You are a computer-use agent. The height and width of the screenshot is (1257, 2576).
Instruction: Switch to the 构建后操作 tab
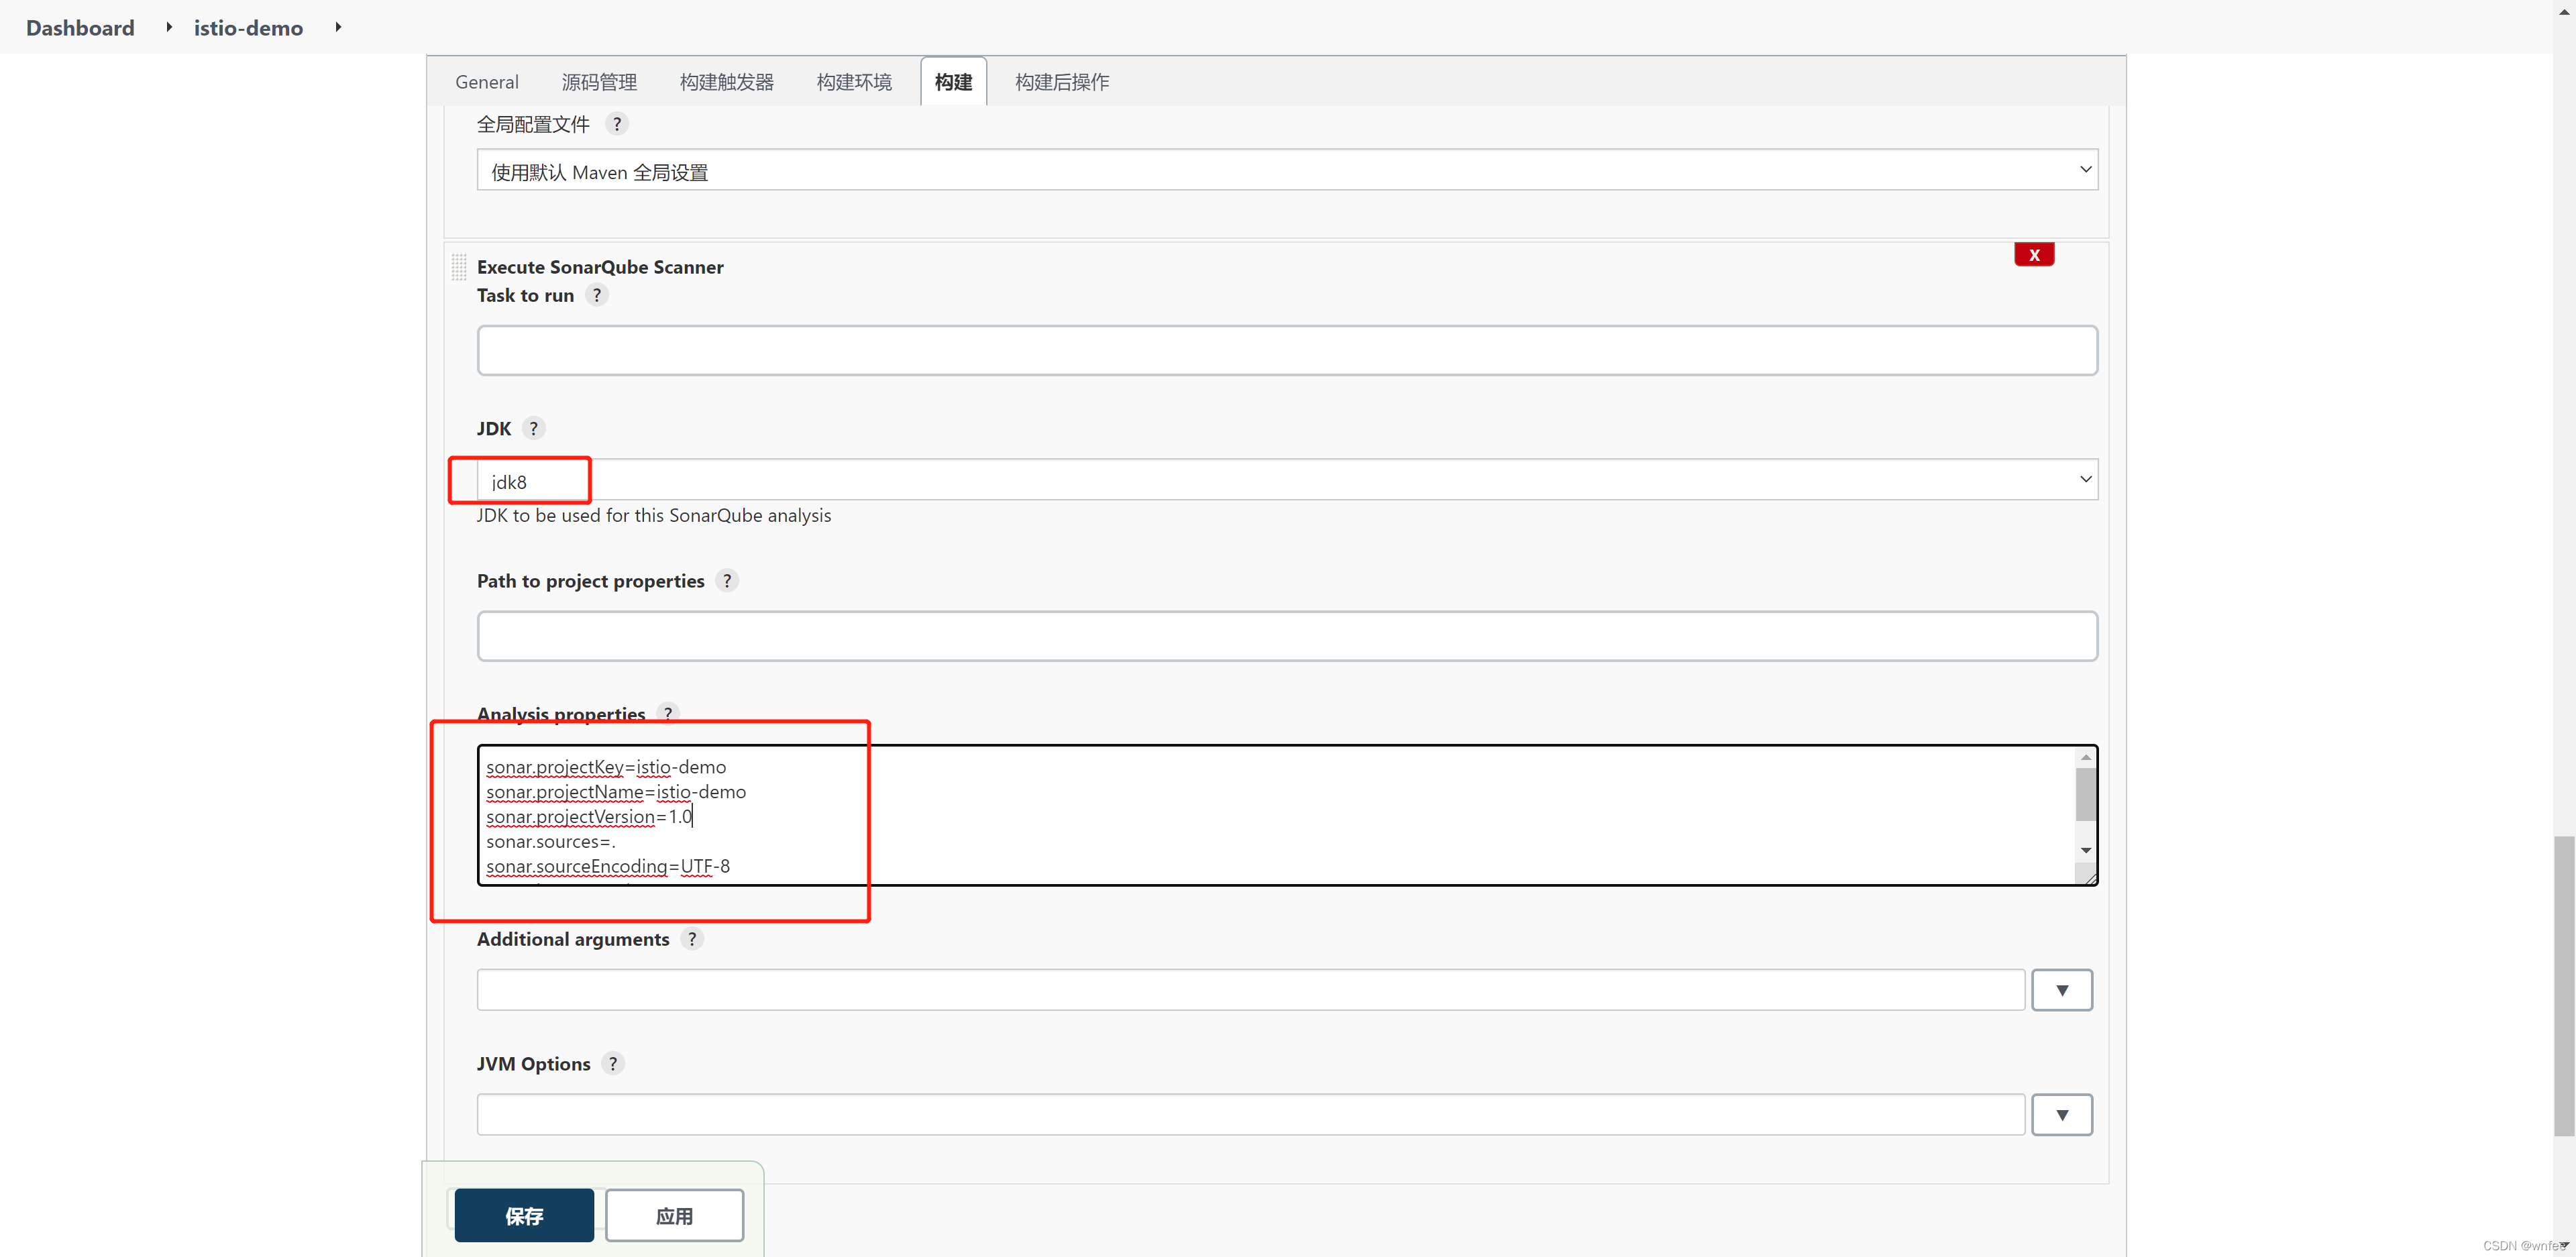coord(1061,82)
